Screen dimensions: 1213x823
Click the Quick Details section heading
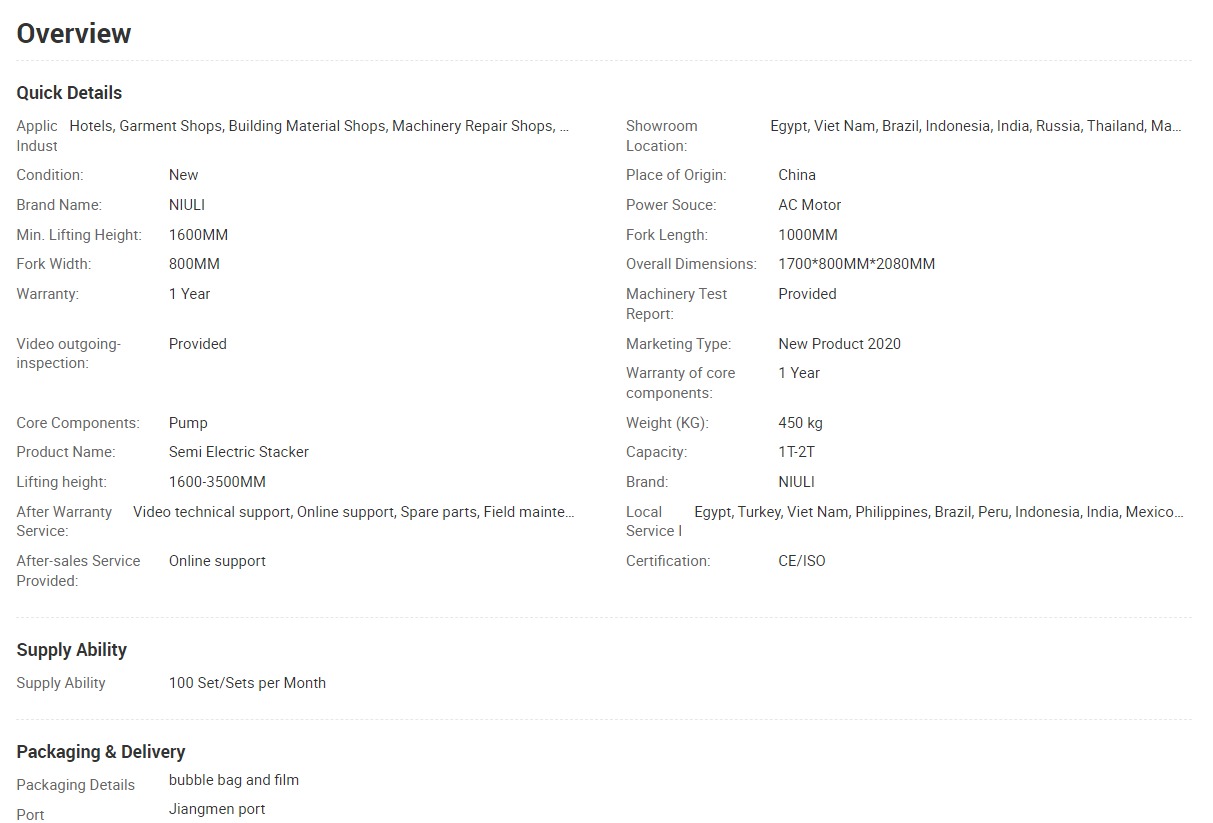click(69, 93)
